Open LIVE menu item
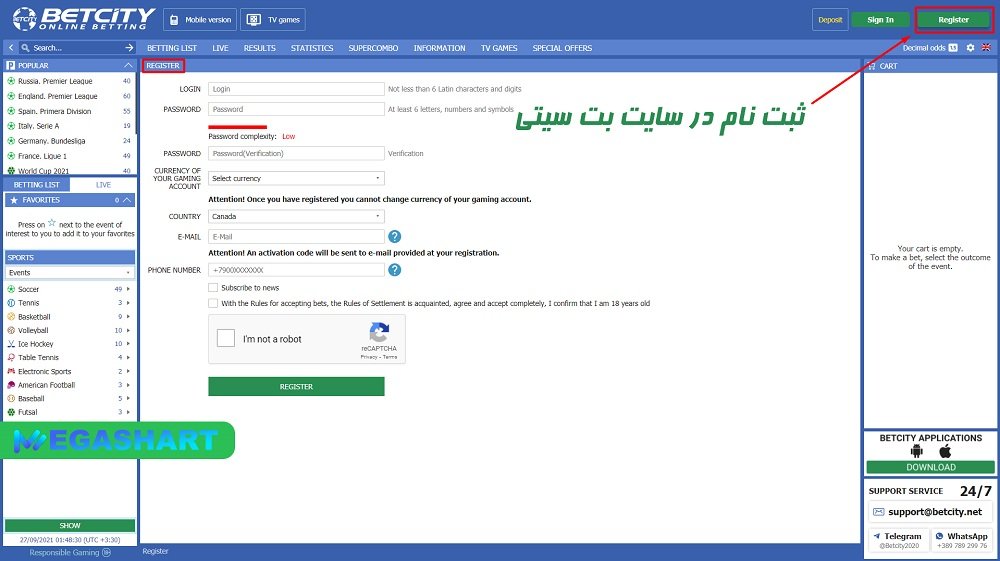 220,48
